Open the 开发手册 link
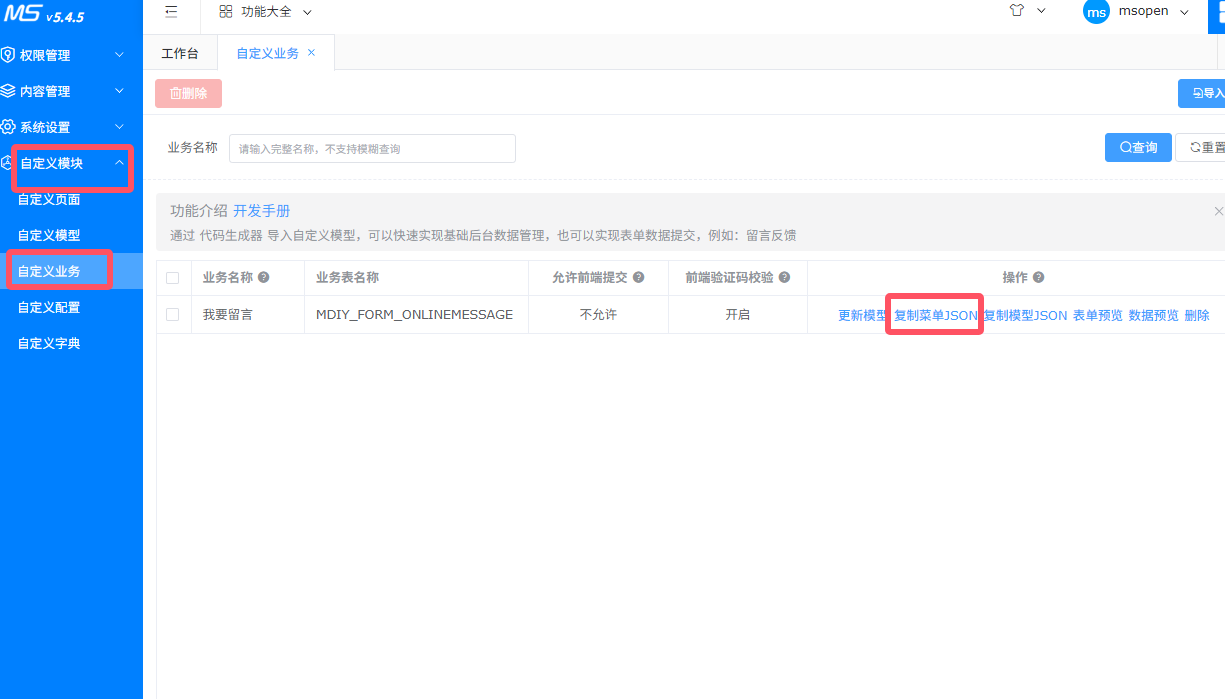Viewport: 1225px width, 699px height. pyautogui.click(x=262, y=211)
